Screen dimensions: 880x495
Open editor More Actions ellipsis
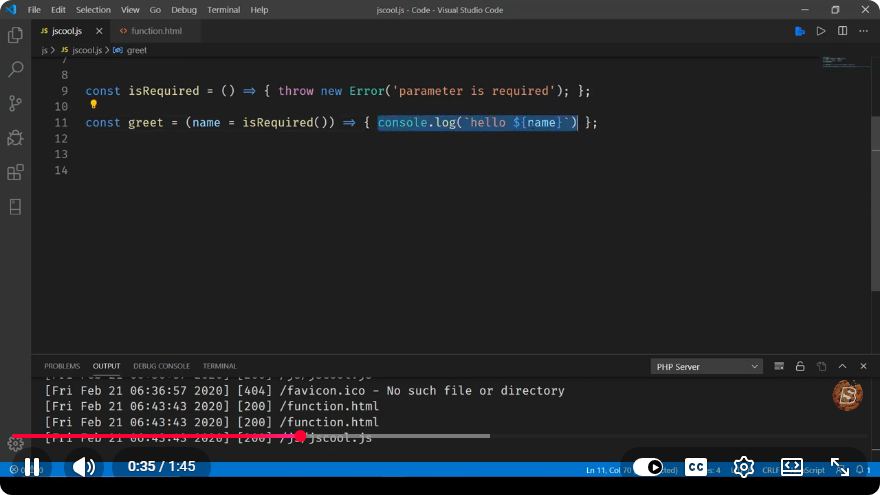pyautogui.click(x=863, y=31)
